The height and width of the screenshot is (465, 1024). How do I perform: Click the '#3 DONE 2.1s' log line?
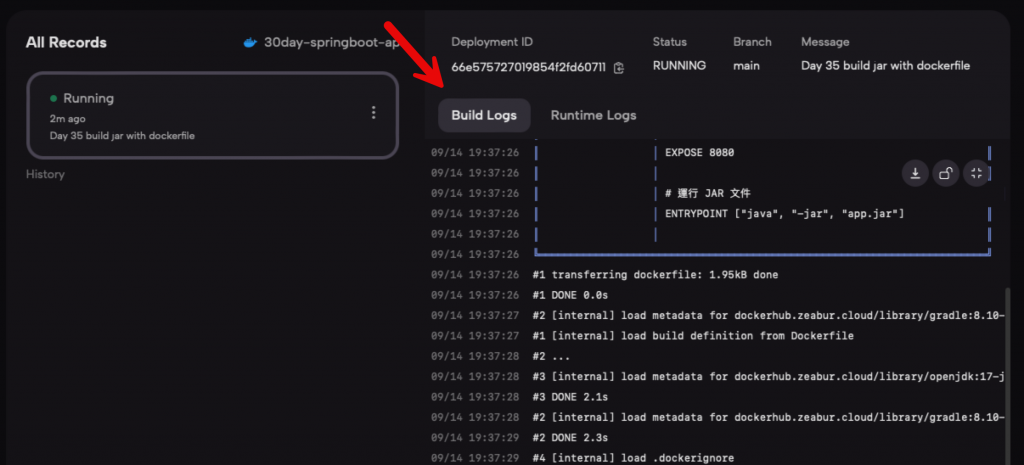[572, 397]
